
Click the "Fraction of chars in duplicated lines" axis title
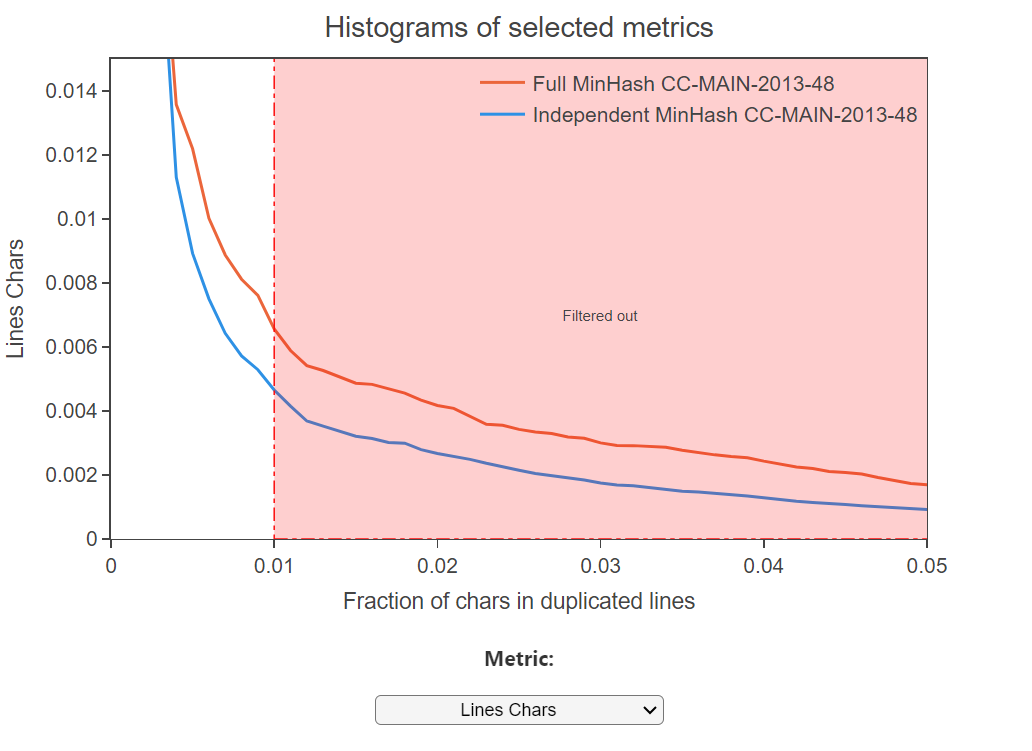[x=519, y=601]
